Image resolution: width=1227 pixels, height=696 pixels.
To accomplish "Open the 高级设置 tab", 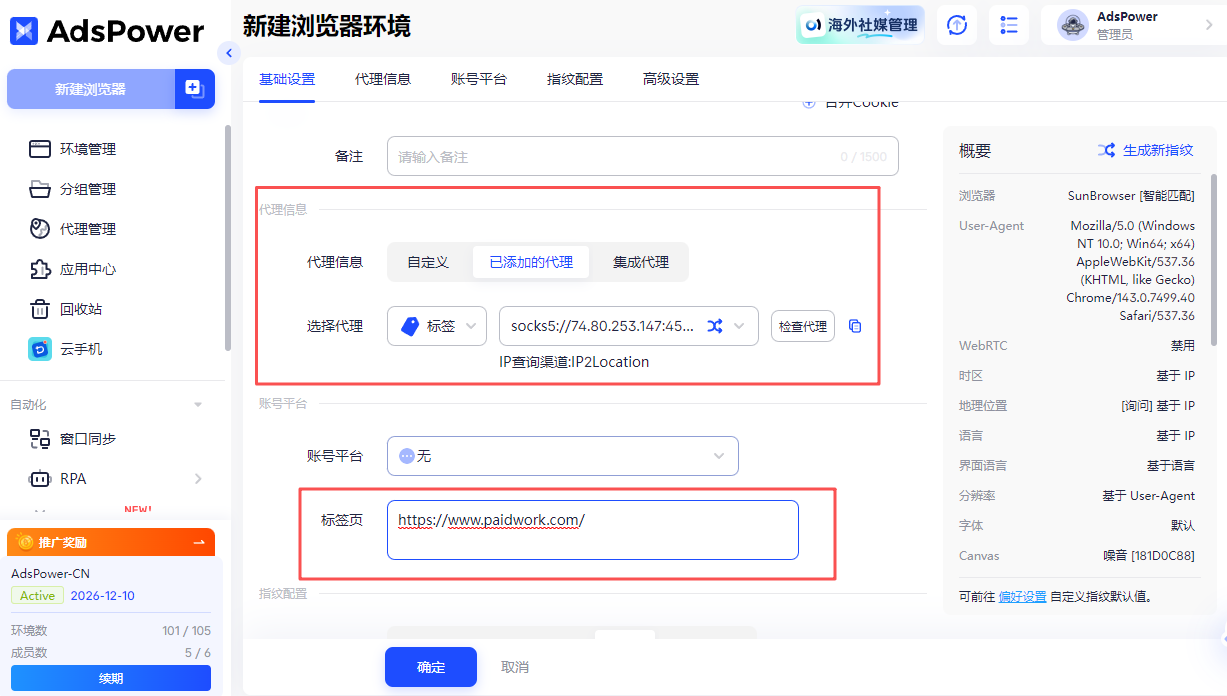I will click(673, 77).
